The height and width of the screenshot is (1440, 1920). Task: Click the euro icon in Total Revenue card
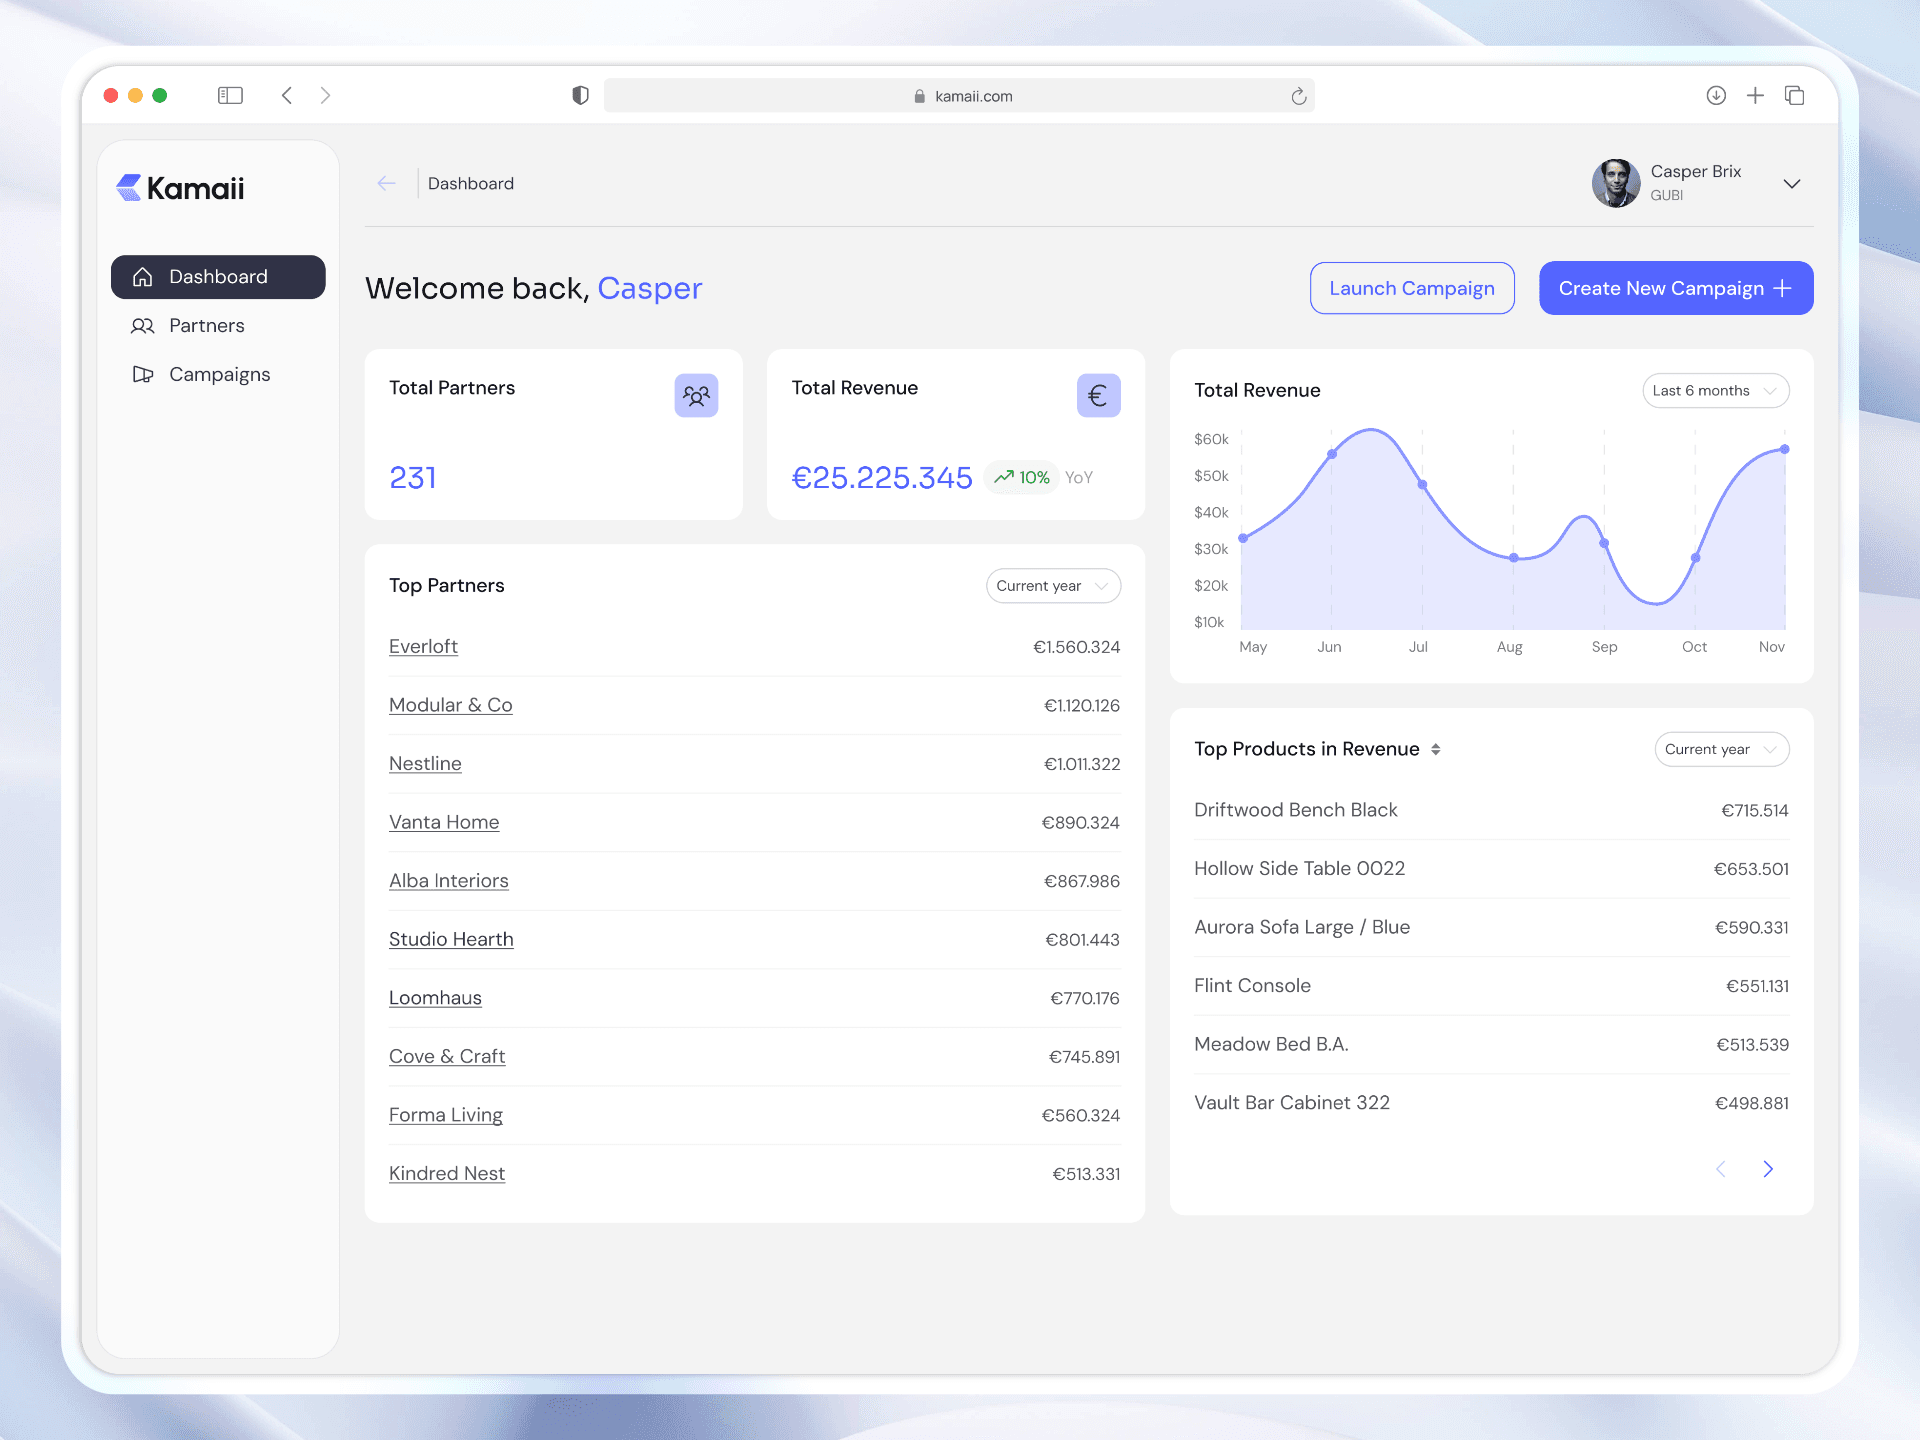coord(1098,396)
